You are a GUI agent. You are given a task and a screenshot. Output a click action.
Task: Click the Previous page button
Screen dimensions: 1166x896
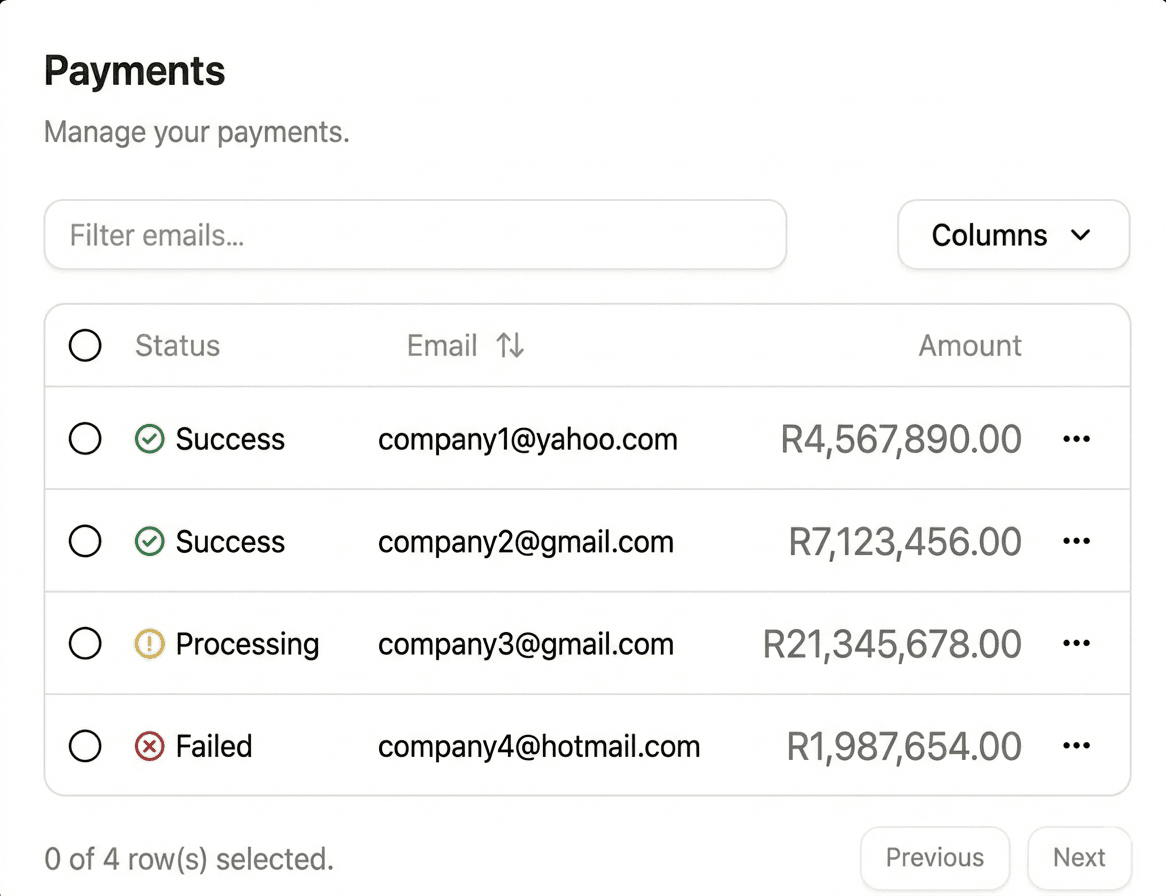(934, 857)
